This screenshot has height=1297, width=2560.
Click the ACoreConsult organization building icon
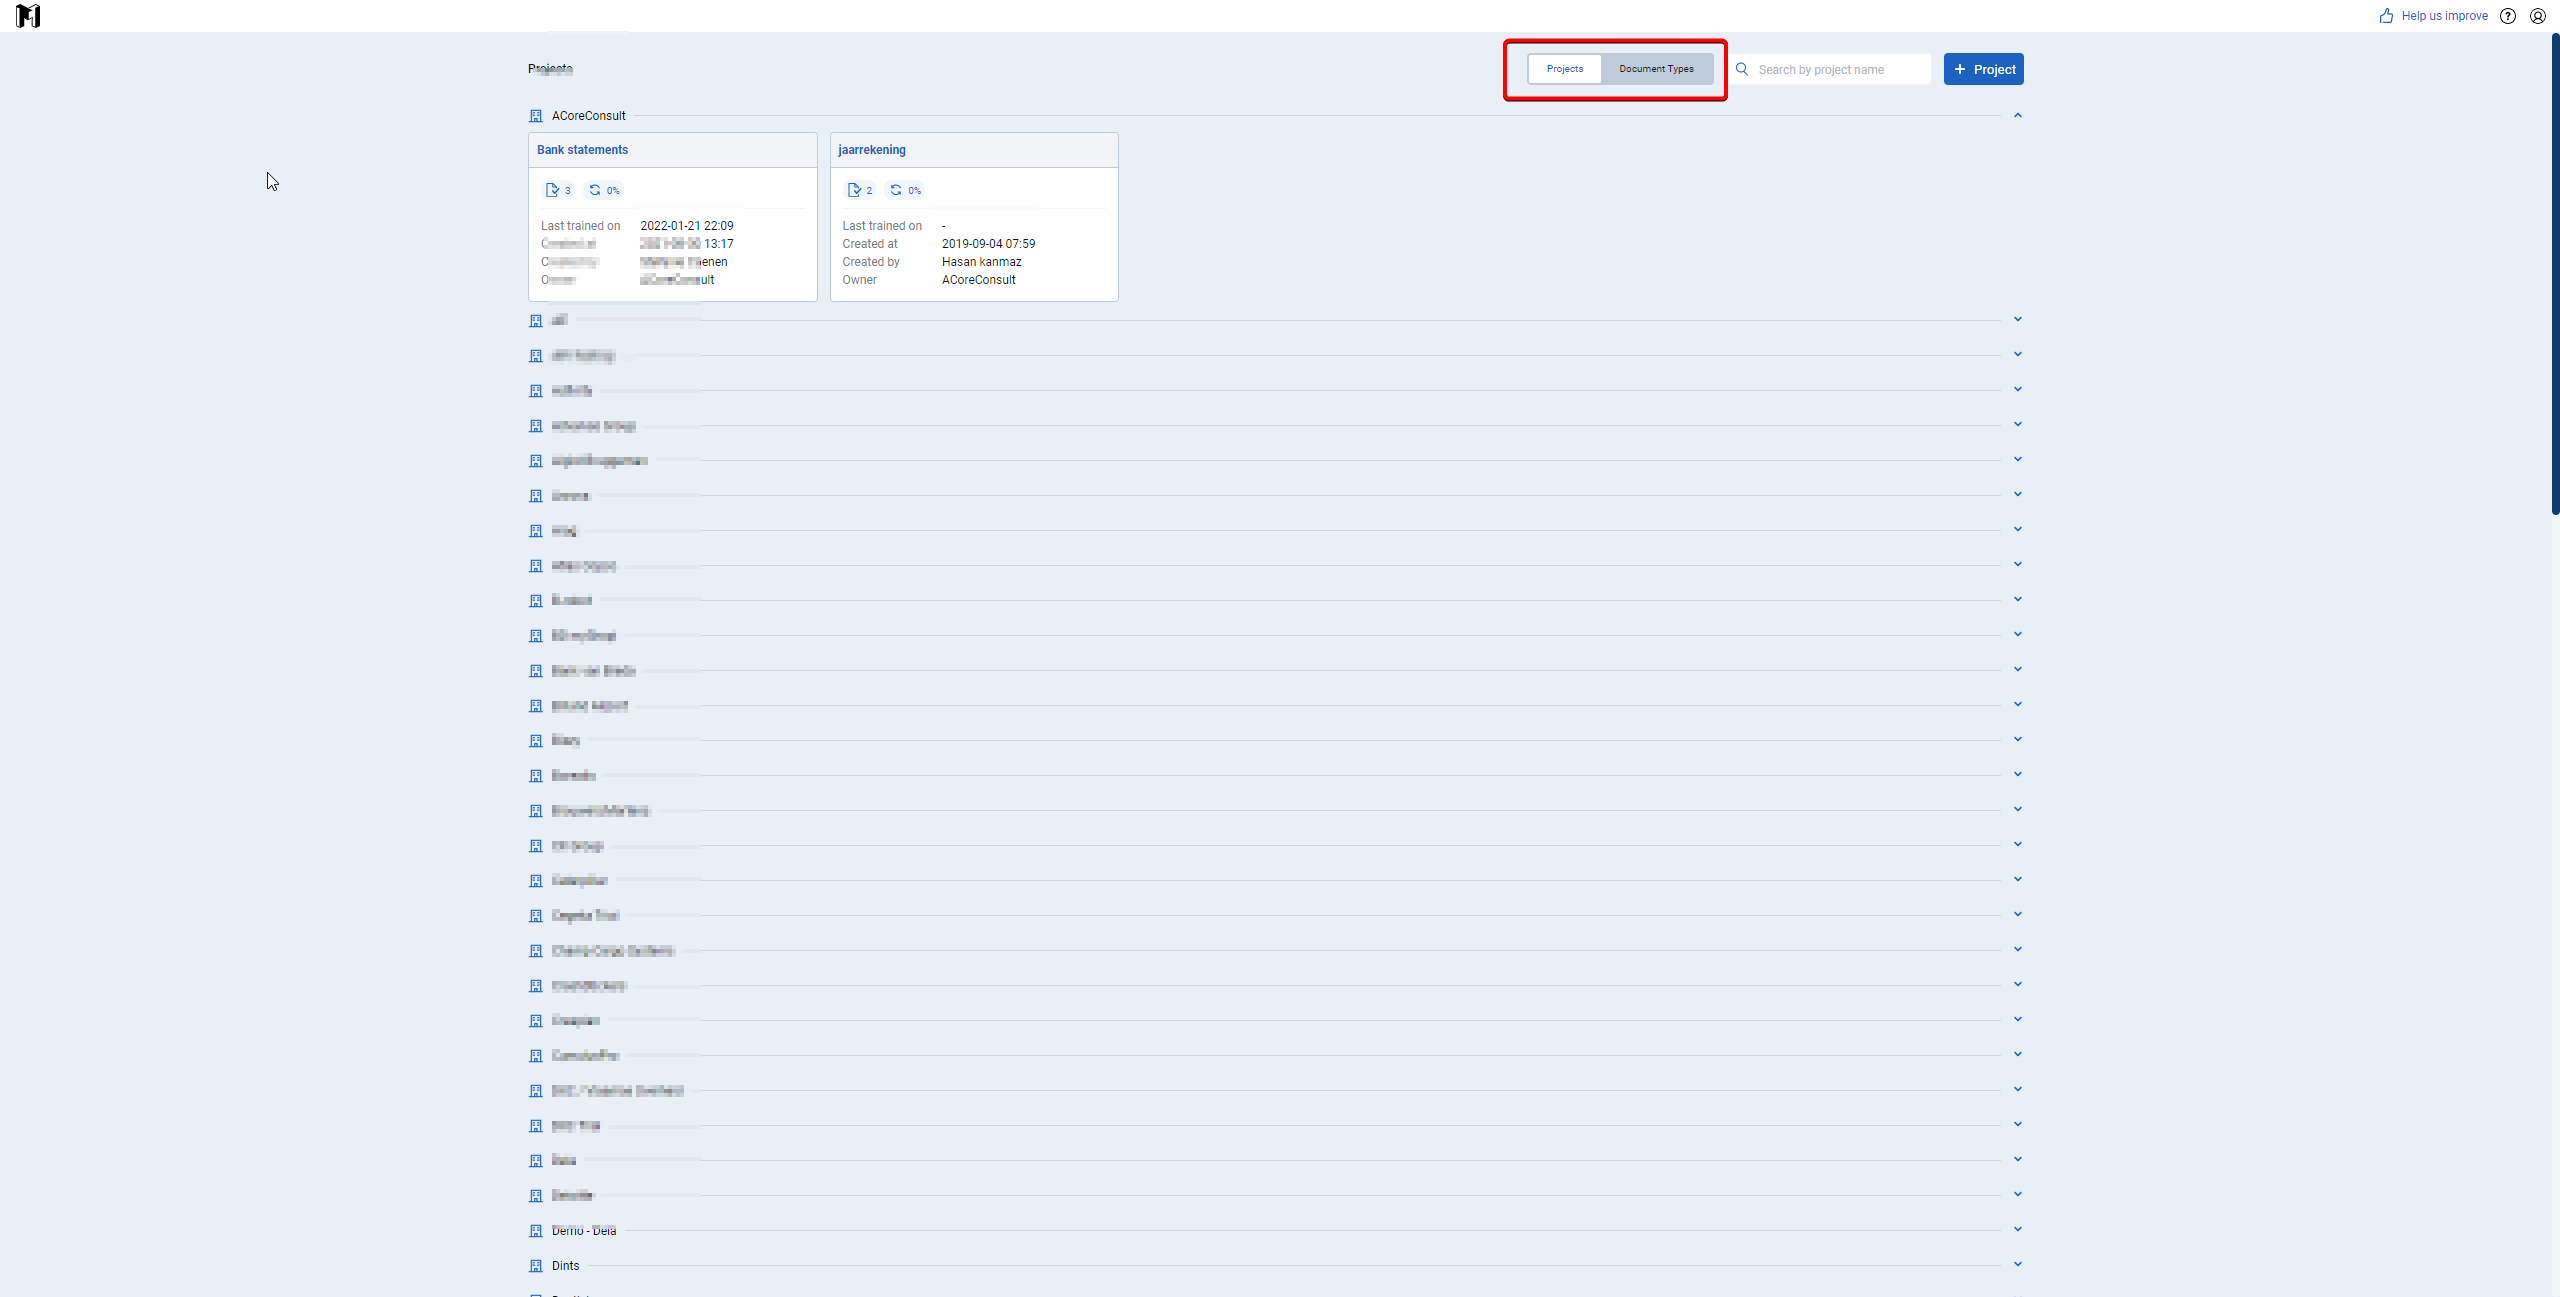pyautogui.click(x=536, y=116)
